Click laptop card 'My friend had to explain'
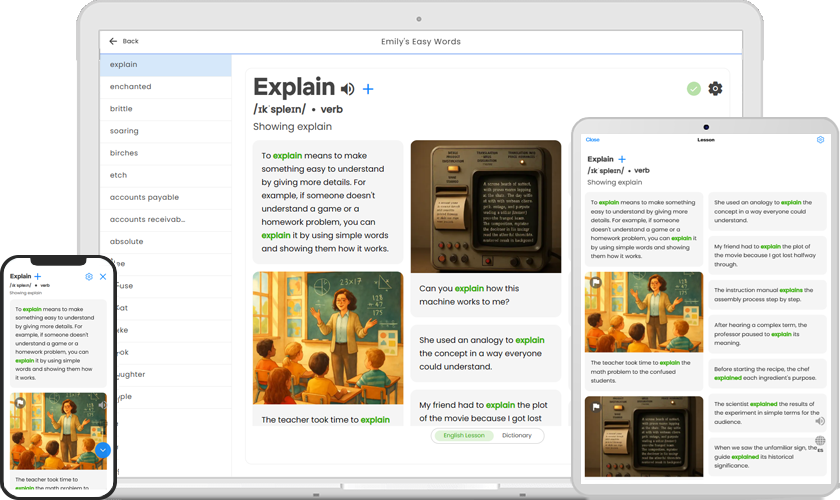Image resolution: width=840 pixels, height=500 pixels. [486, 408]
